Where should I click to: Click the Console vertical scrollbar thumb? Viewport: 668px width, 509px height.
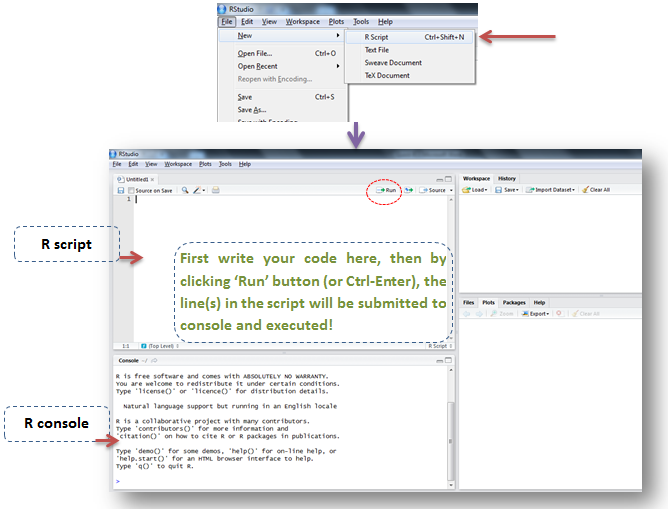451,441
